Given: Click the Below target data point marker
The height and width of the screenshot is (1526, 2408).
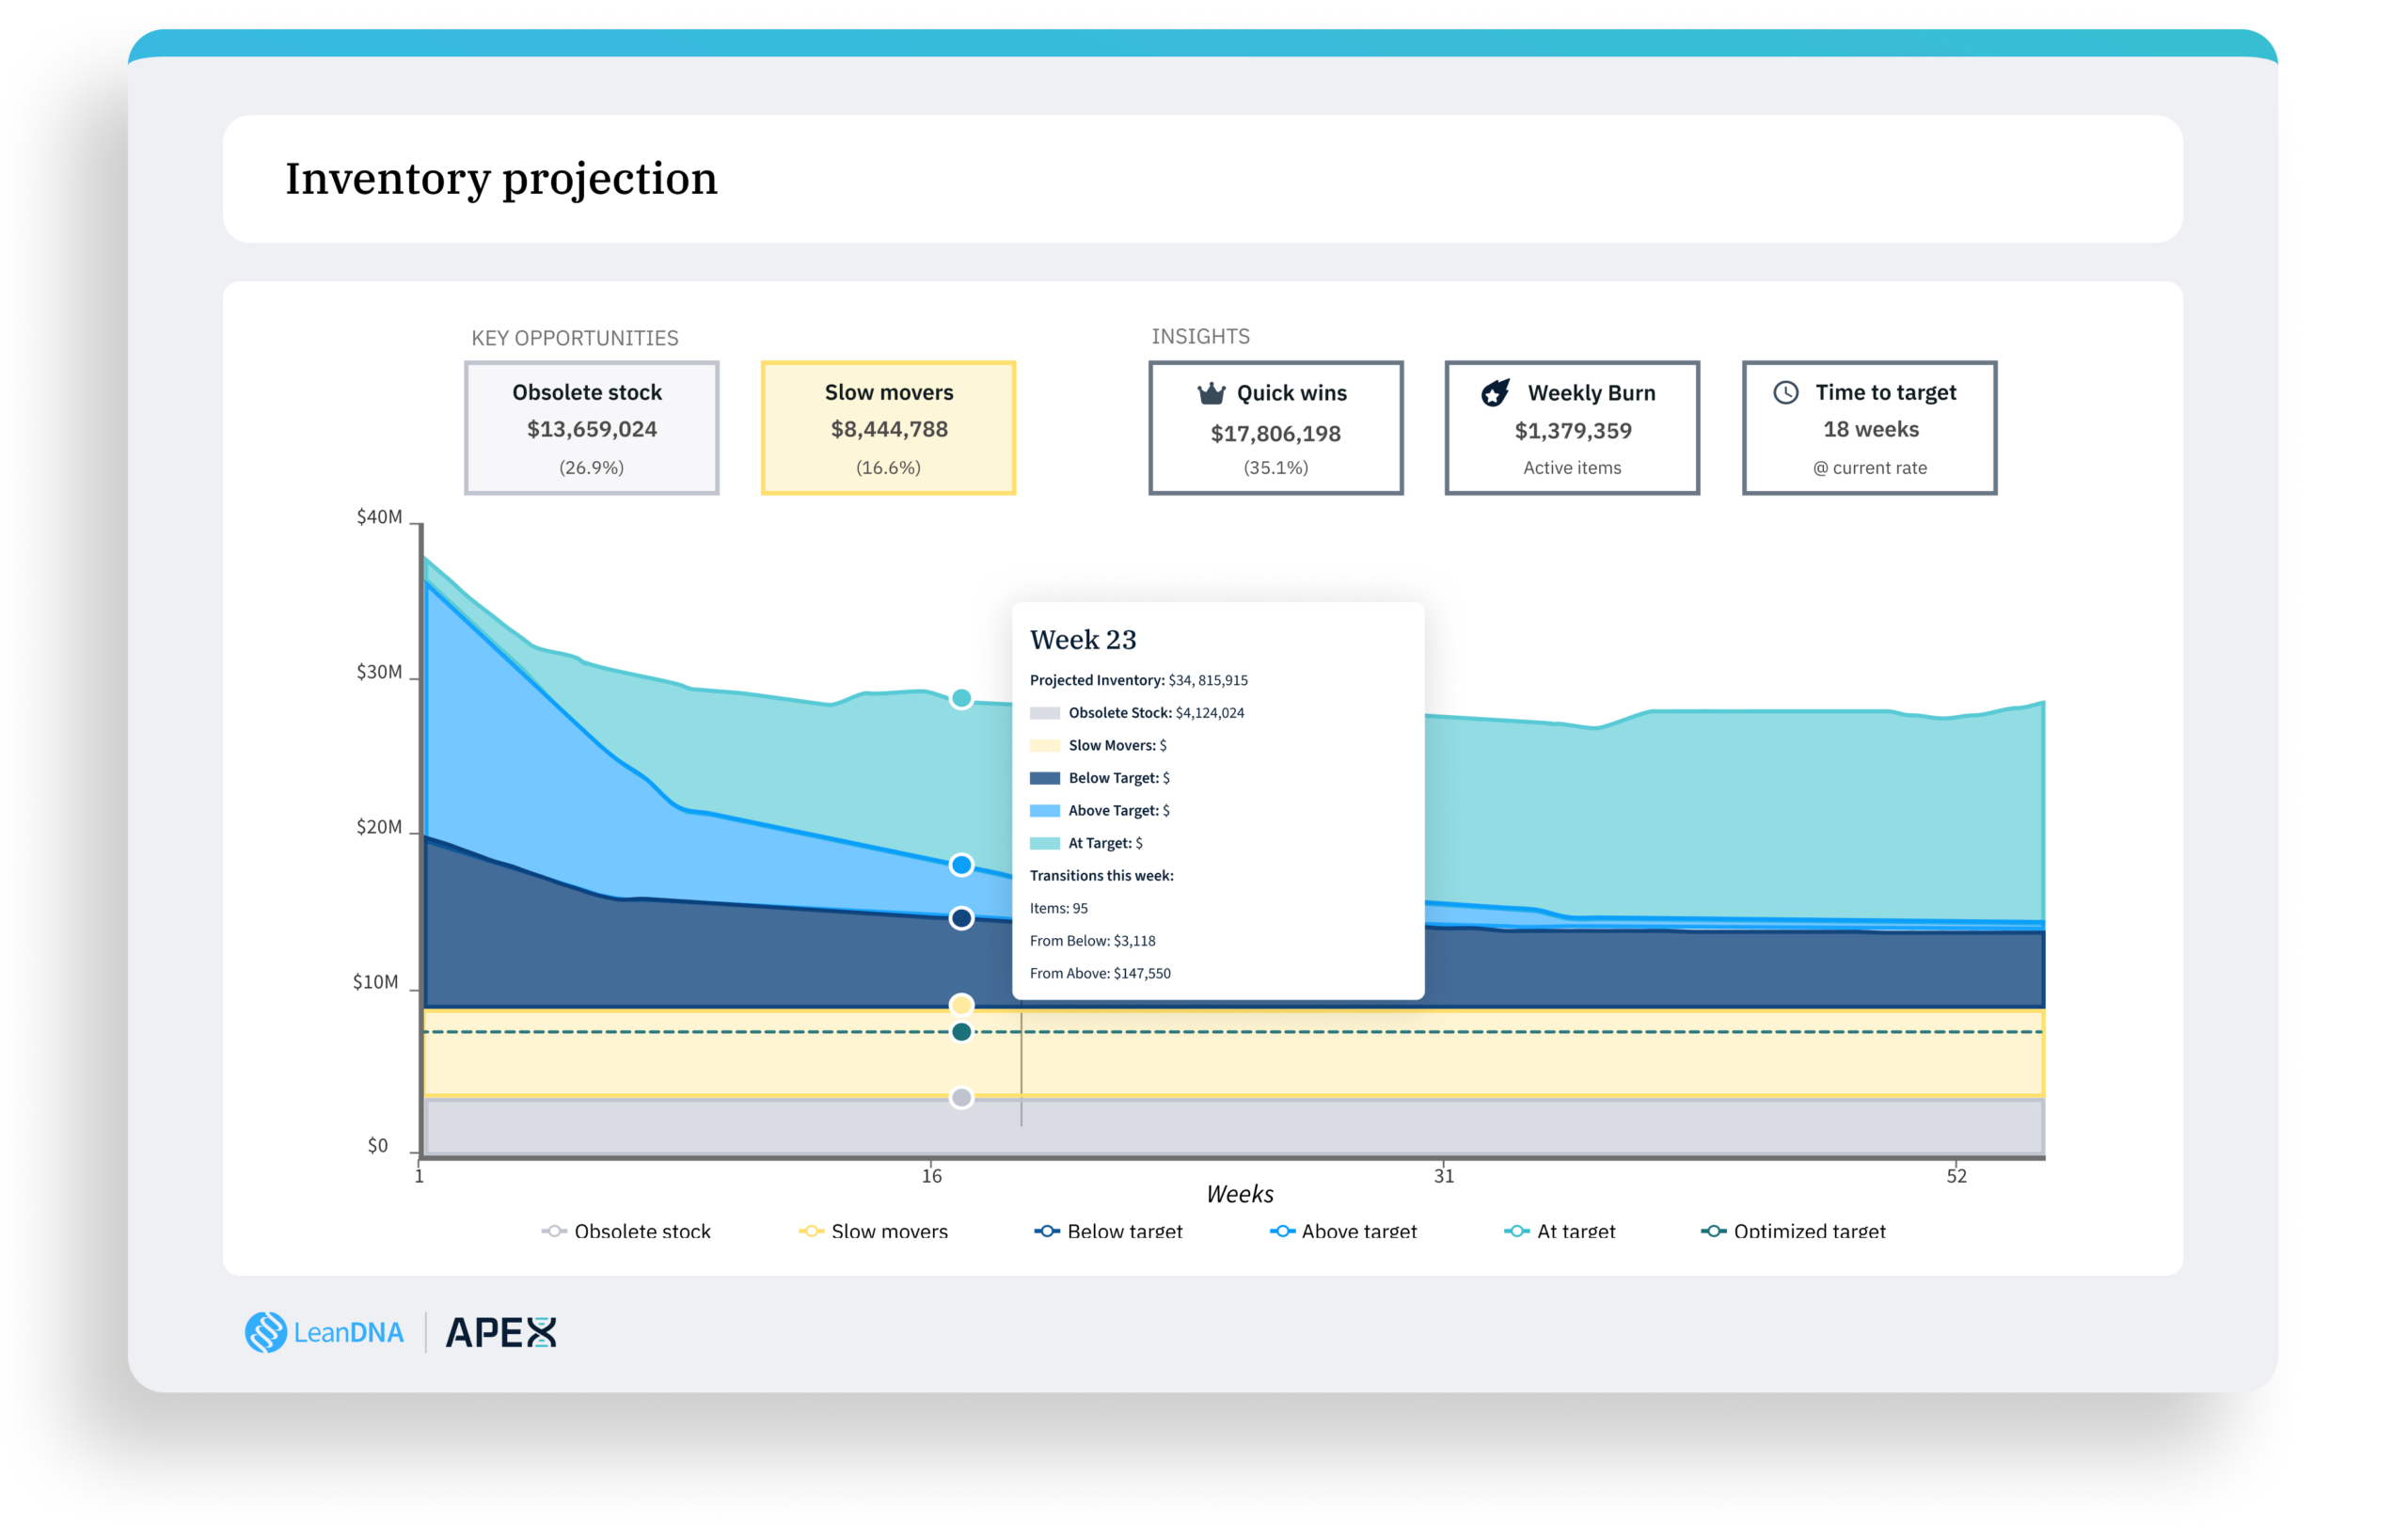Looking at the screenshot, I should pyautogui.click(x=961, y=918).
